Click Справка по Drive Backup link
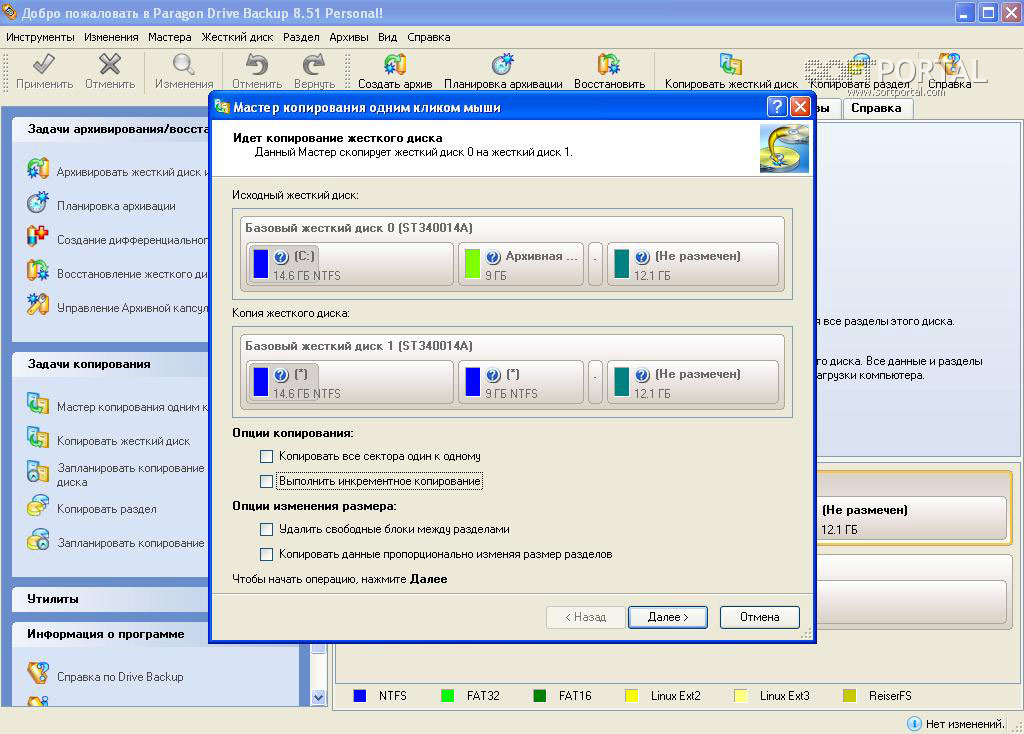1024x734 pixels. (120, 677)
